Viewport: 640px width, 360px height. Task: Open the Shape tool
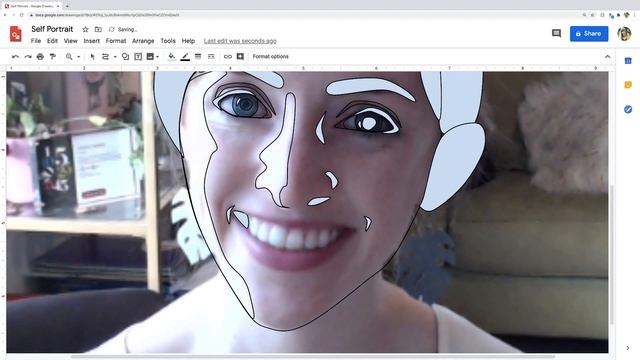[125, 57]
